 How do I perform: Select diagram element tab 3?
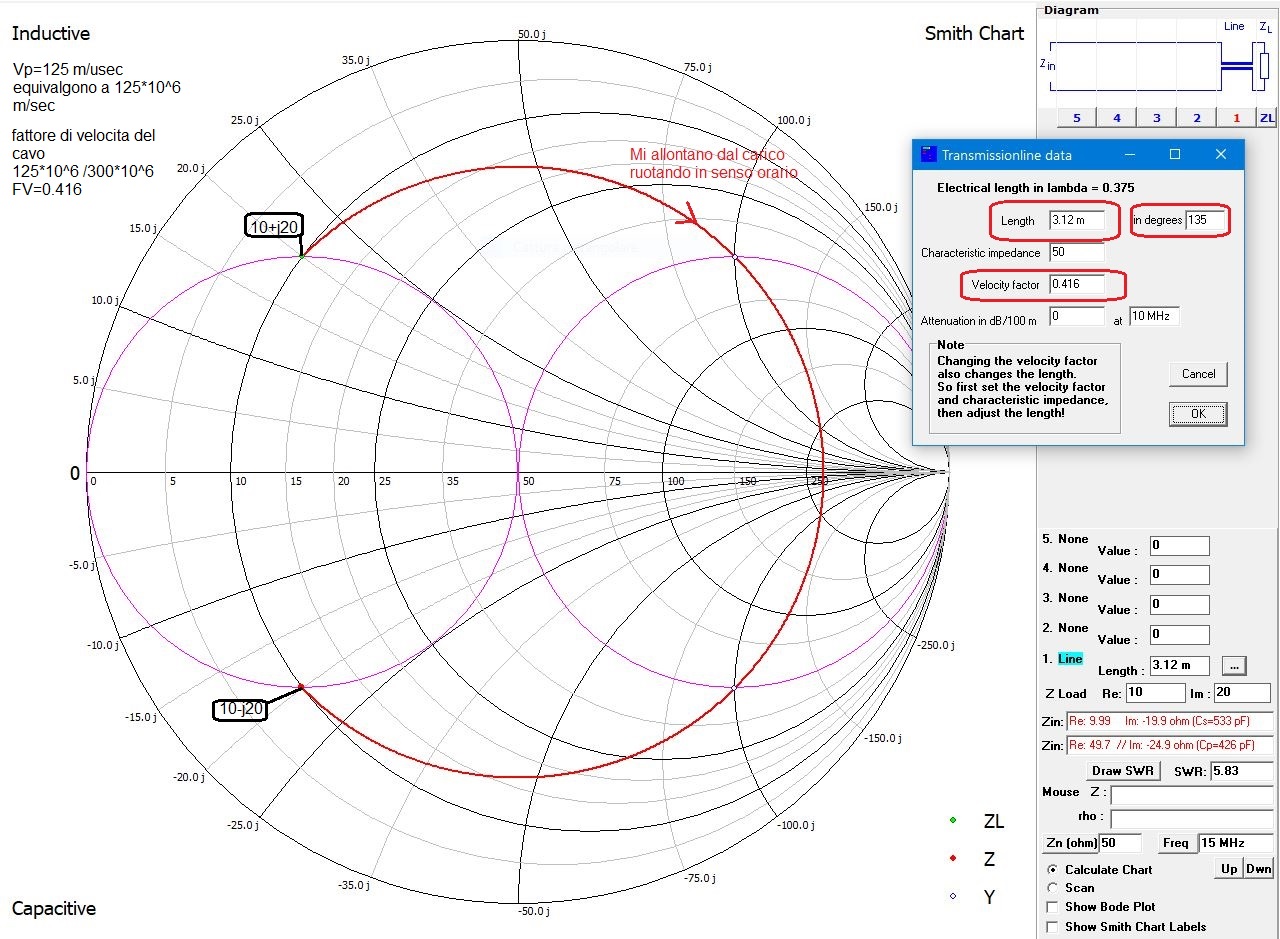tap(1157, 118)
